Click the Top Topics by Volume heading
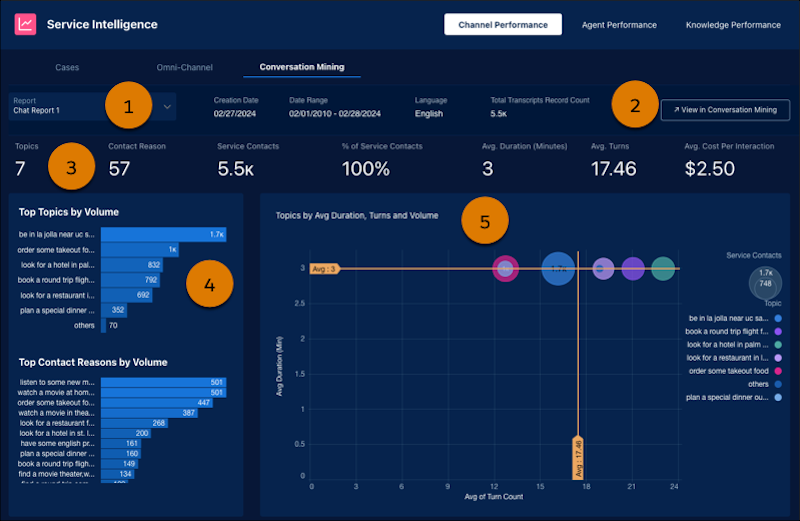This screenshot has width=800, height=521. 69,212
